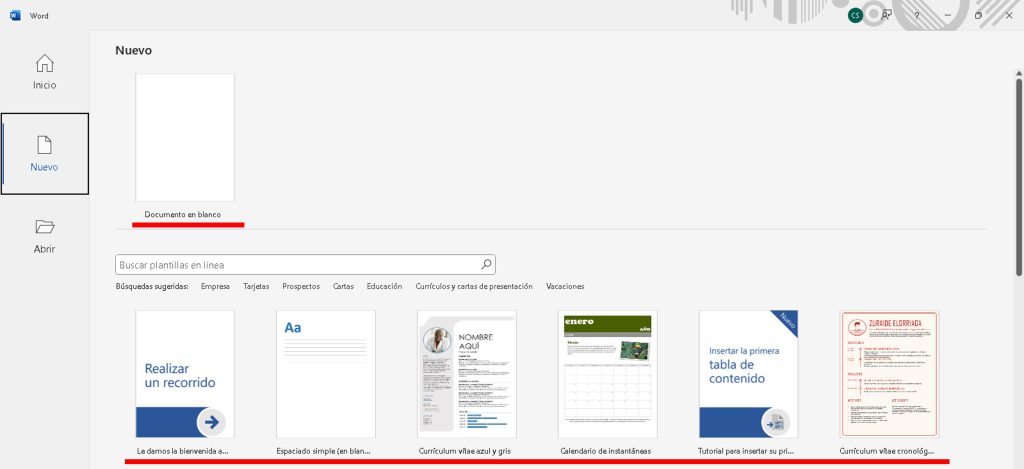
Task: Open Insertar la primera tabla de contenido tutorial
Action: click(x=748, y=373)
